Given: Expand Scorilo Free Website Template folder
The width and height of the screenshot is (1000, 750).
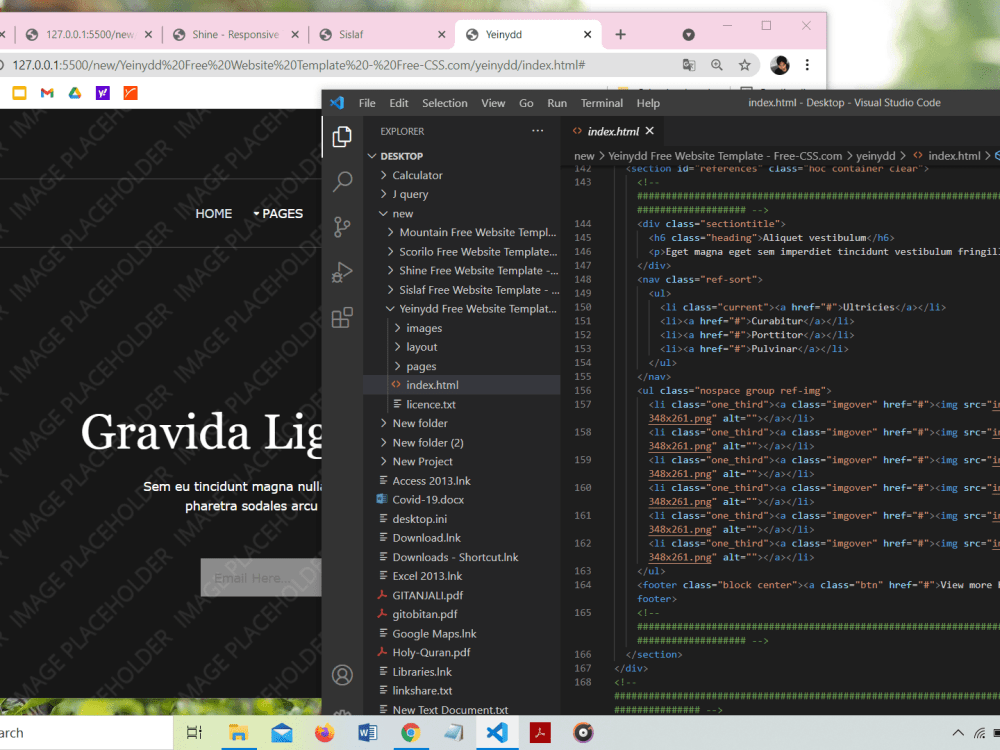Looking at the screenshot, I should pos(390,251).
